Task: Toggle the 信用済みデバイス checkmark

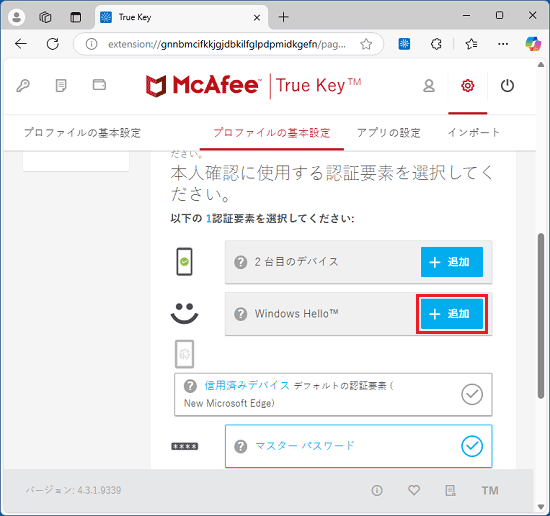Action: [472, 395]
